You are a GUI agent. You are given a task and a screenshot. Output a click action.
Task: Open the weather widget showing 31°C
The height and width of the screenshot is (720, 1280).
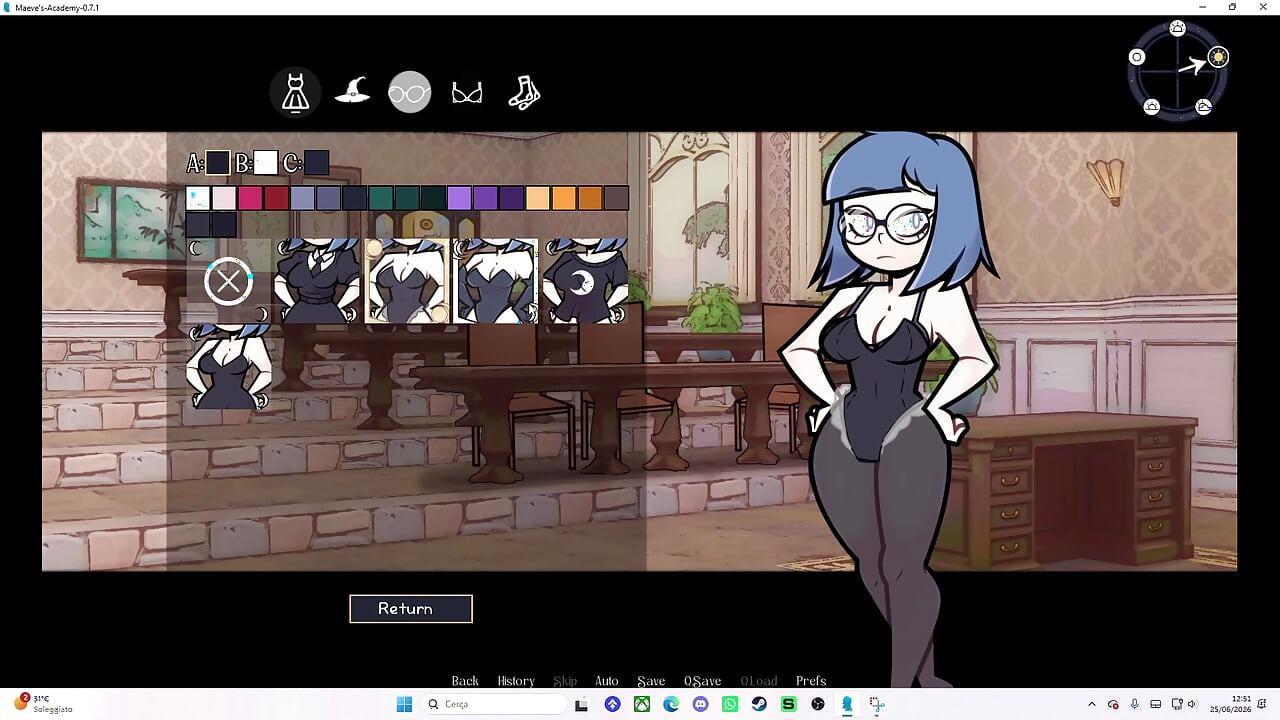[x=42, y=703]
